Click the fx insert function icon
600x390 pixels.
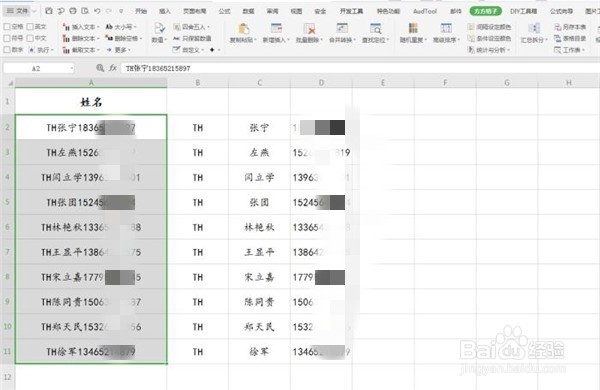112,68
